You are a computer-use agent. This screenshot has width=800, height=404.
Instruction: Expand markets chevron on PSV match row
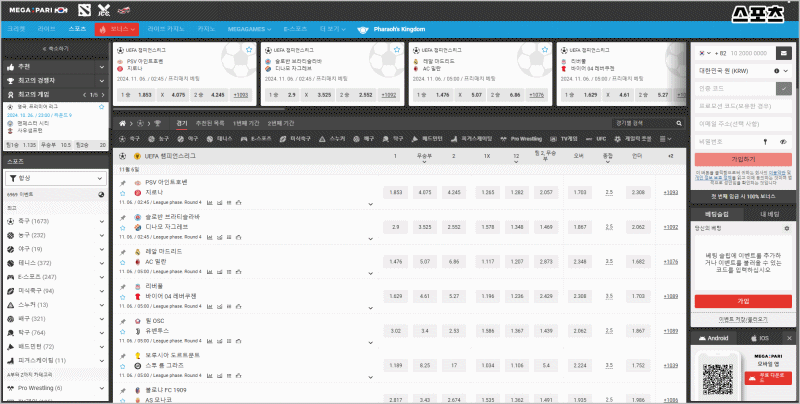click(x=371, y=204)
